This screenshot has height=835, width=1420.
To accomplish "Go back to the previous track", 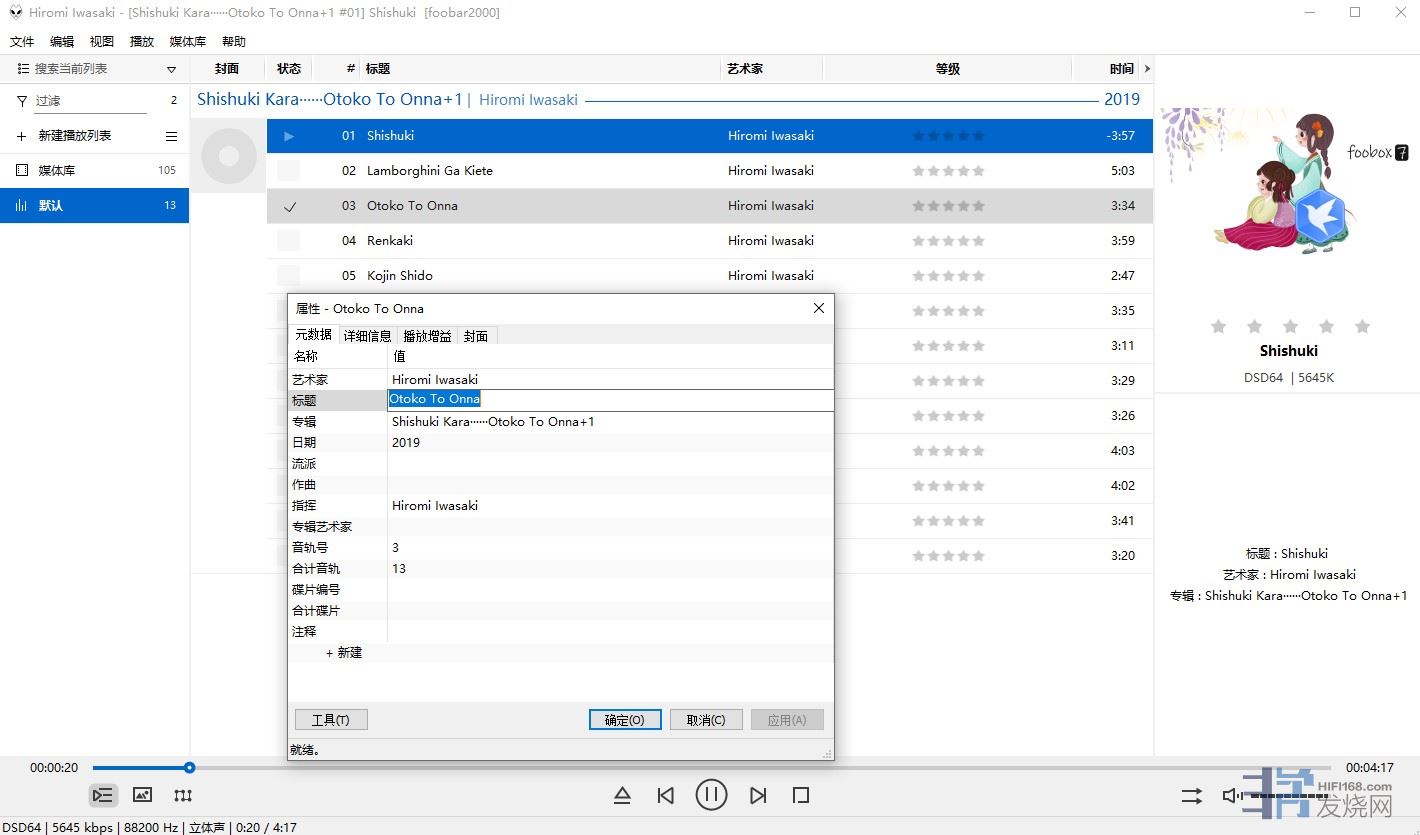I will click(x=665, y=795).
